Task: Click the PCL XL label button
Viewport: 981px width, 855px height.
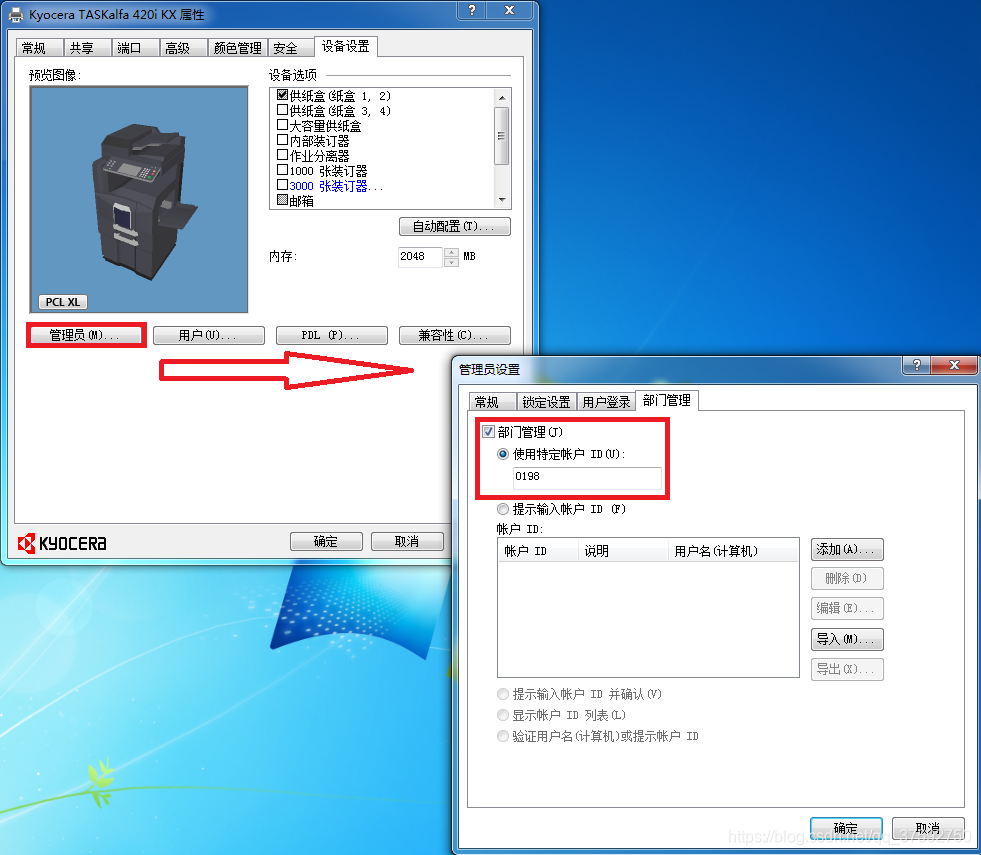Action: [x=63, y=302]
